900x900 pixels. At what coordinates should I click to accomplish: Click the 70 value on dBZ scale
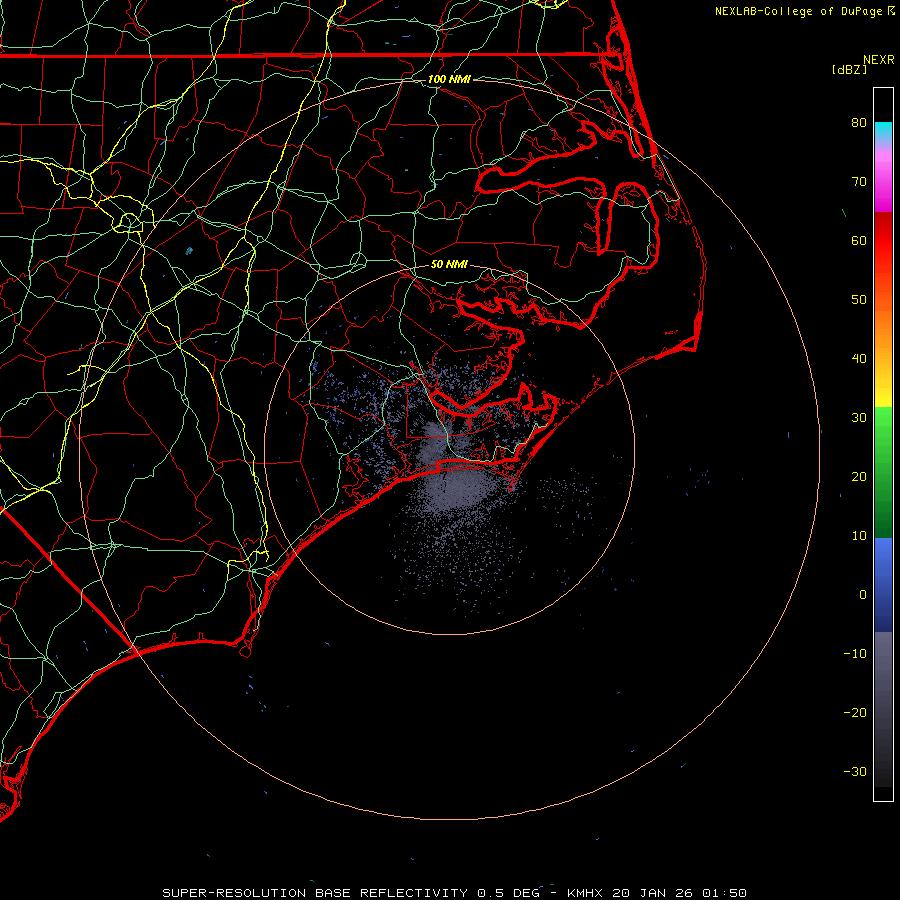[x=859, y=181]
